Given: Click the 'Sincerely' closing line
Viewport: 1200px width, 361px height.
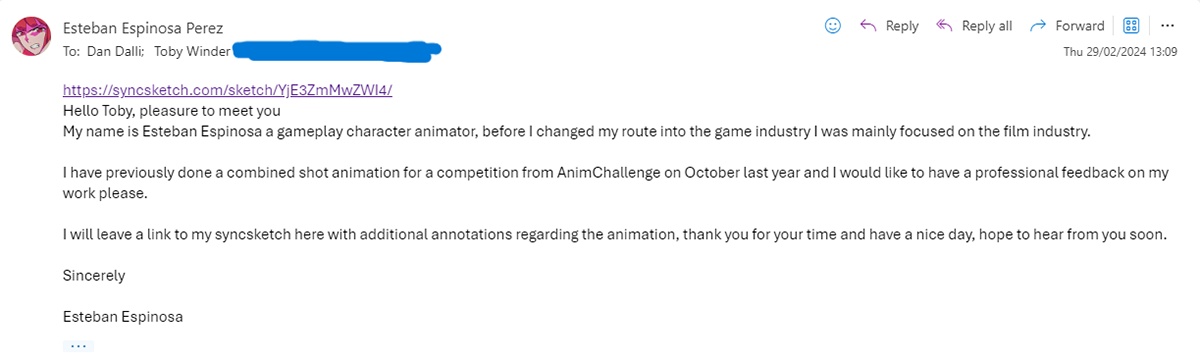Looking at the screenshot, I should coord(94,275).
